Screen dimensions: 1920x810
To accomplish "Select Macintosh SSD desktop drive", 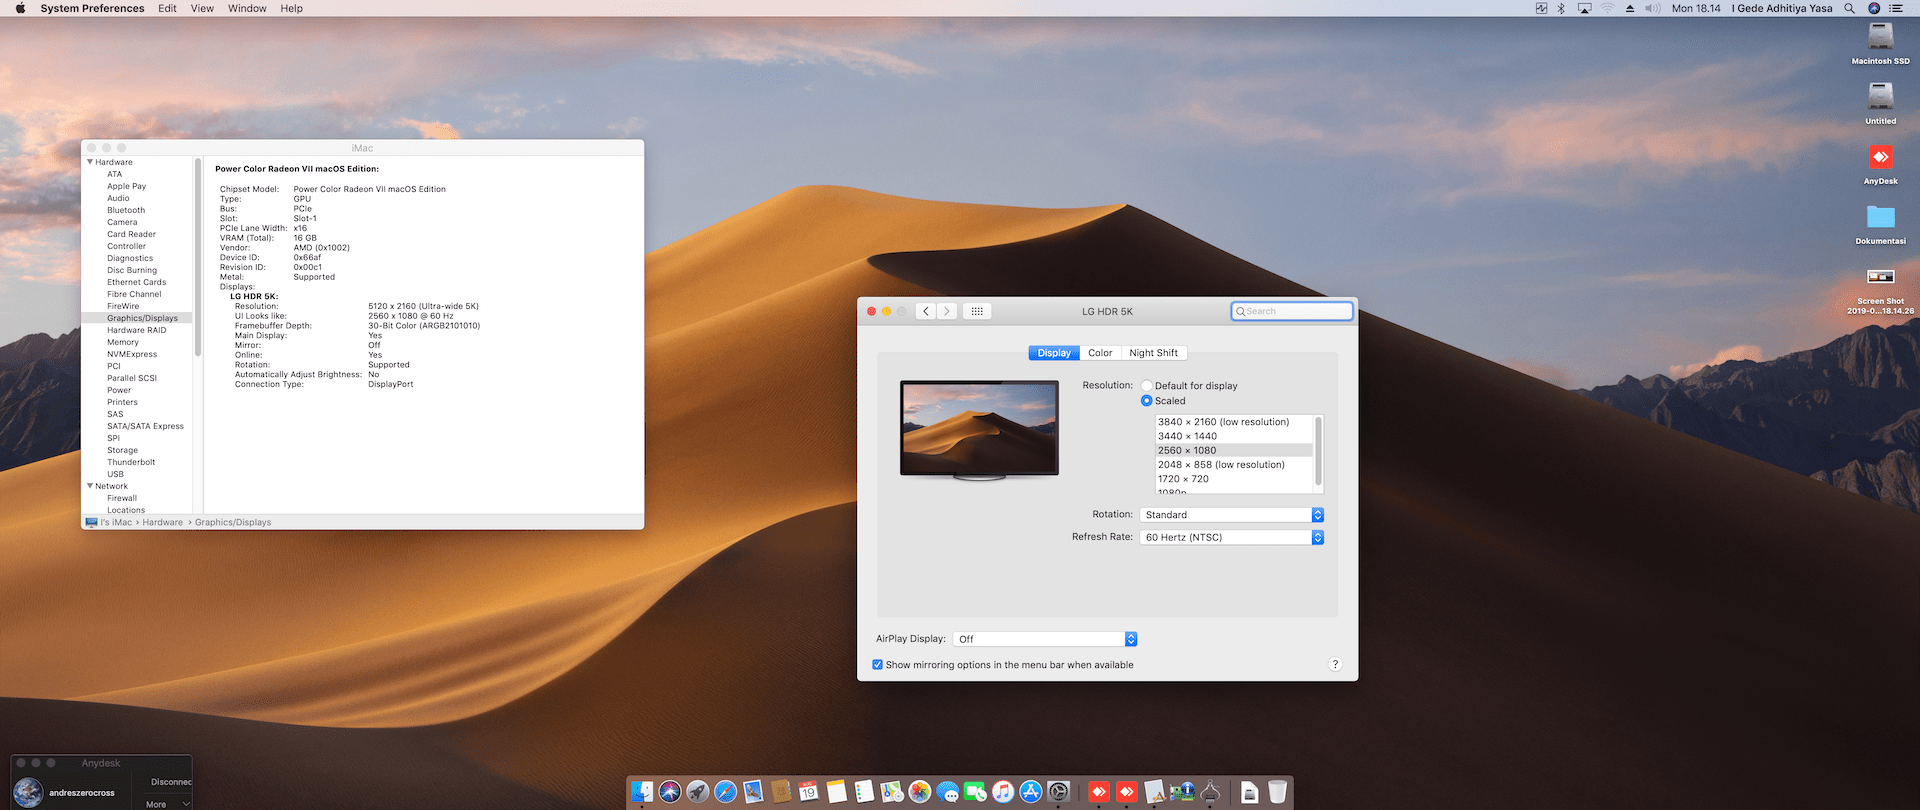I will coord(1880,42).
